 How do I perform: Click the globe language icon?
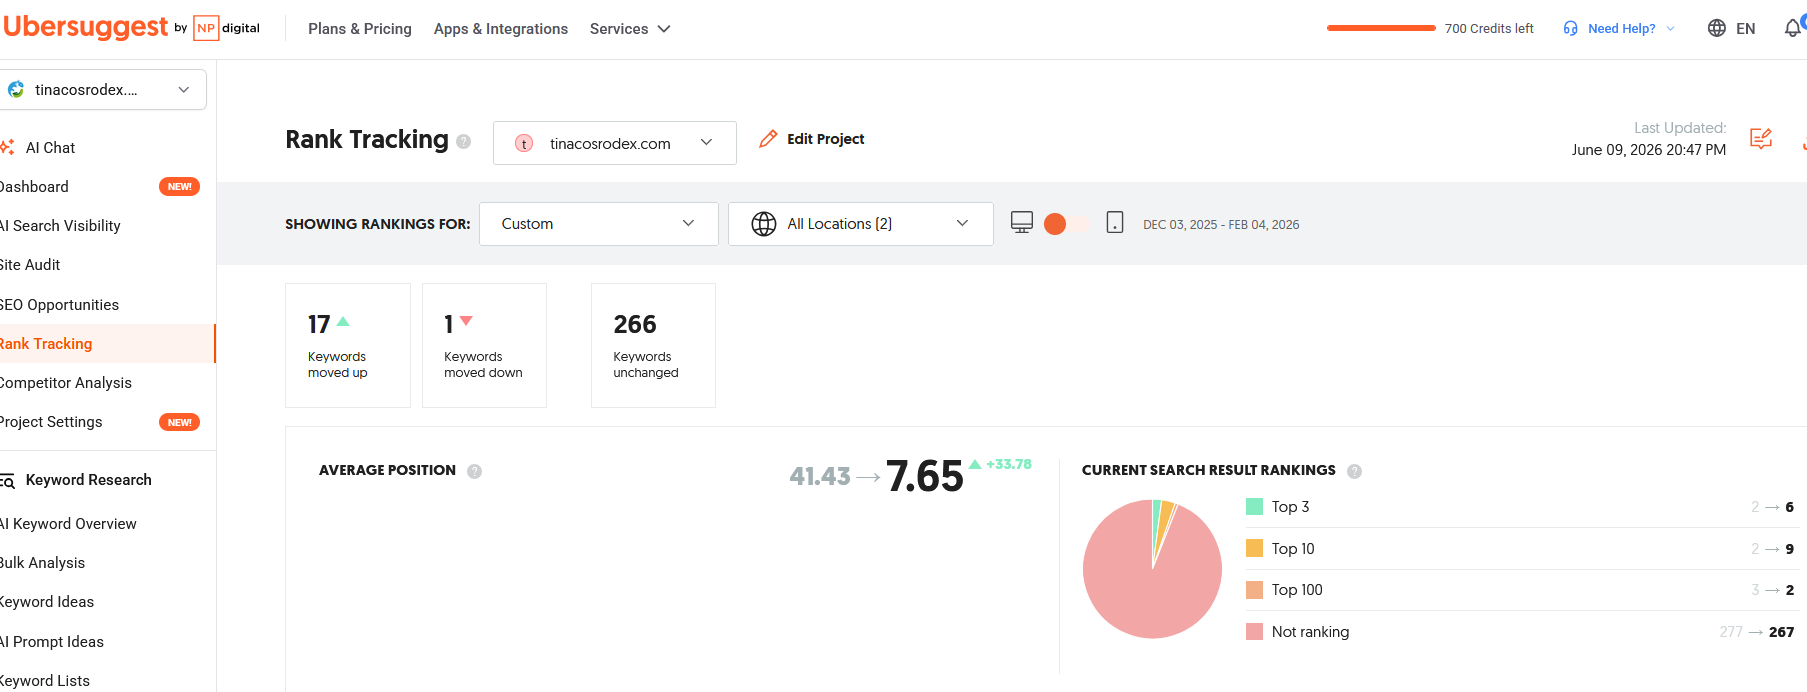(x=1717, y=28)
